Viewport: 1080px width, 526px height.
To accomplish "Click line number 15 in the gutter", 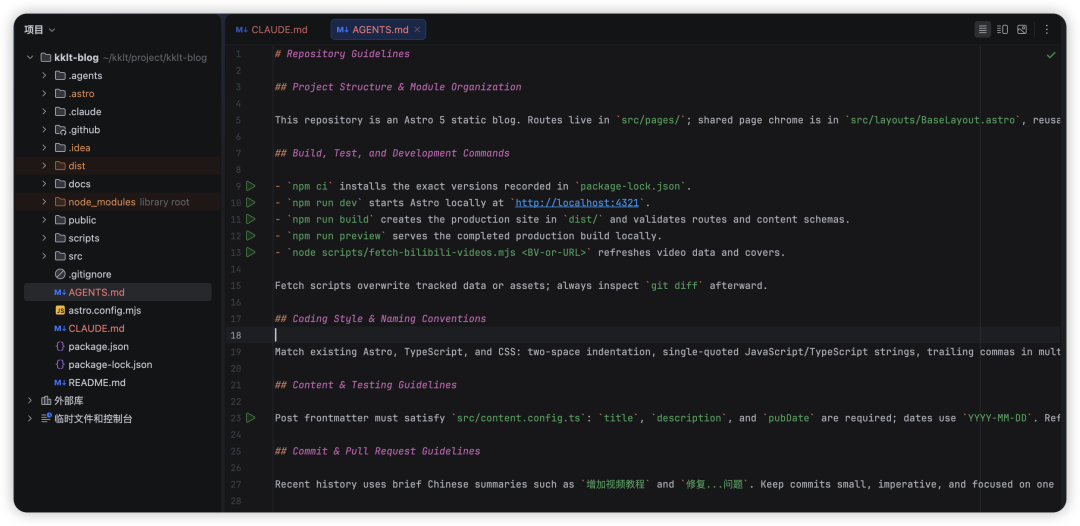I will click(236, 286).
